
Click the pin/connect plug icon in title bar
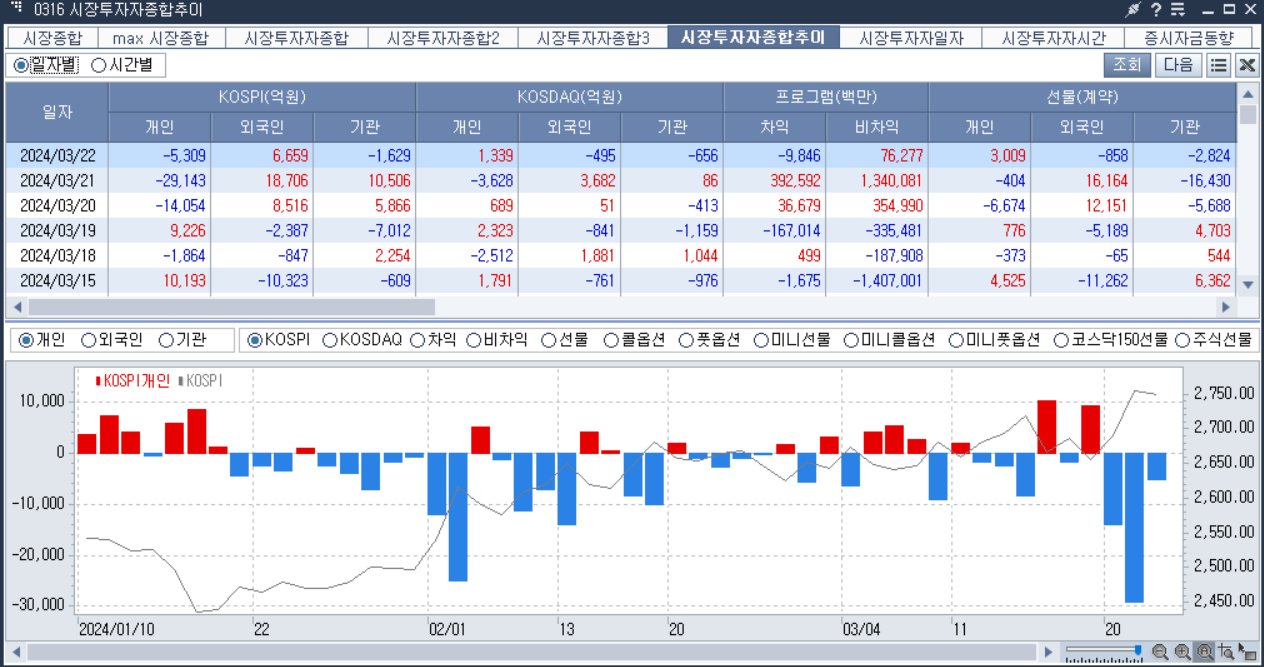pos(1133,10)
